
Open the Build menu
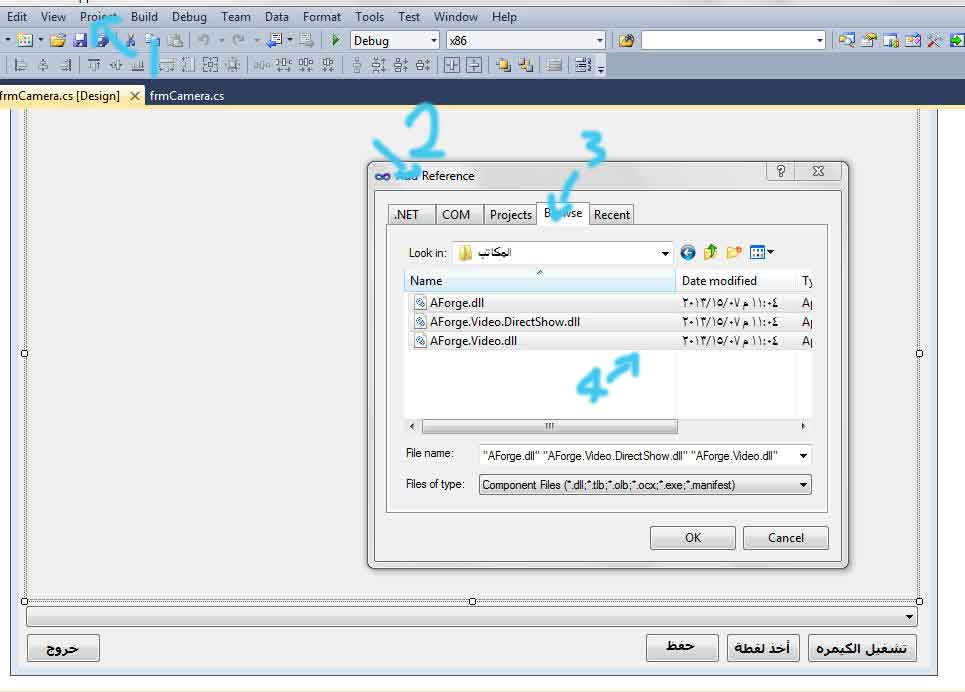pos(144,16)
